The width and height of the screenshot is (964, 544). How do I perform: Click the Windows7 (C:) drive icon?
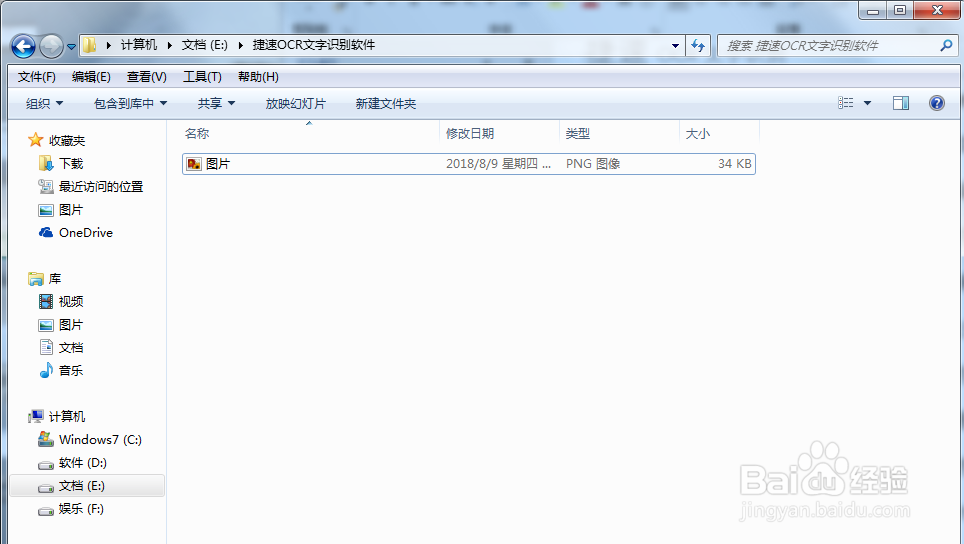[45, 440]
